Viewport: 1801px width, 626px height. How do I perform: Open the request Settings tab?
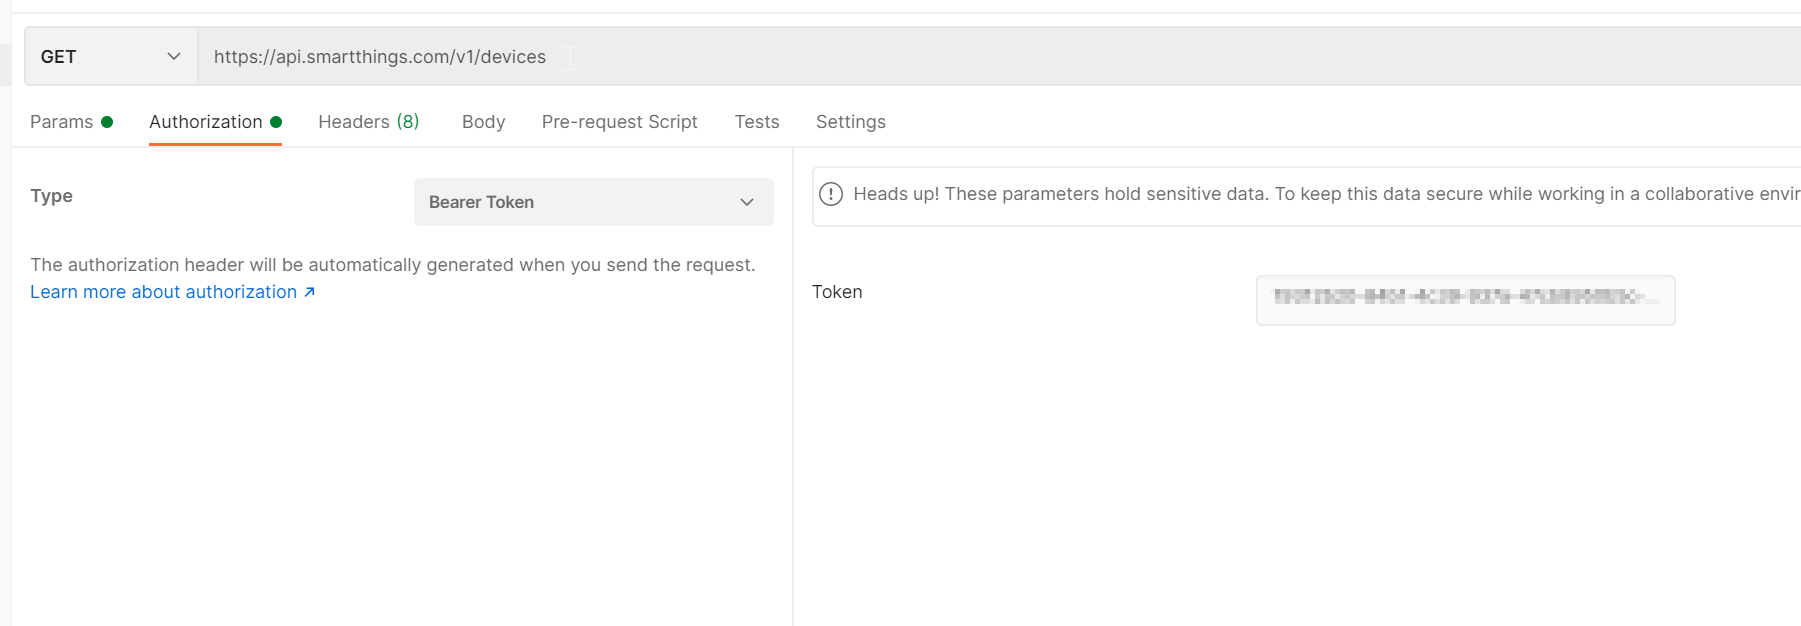point(850,122)
